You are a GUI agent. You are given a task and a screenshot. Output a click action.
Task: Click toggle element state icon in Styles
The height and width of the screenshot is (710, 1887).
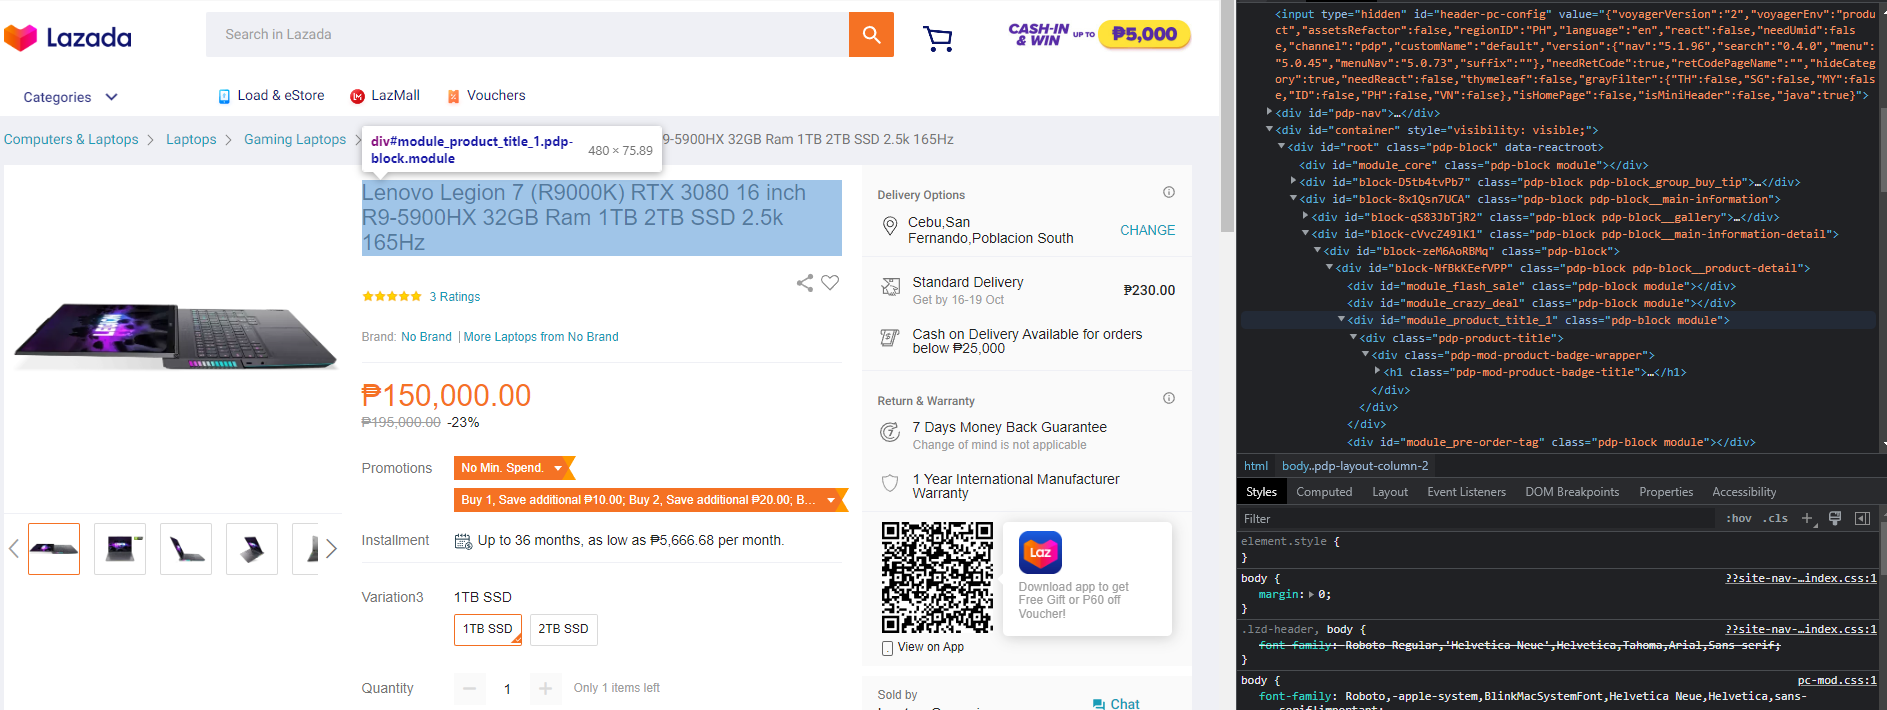(x=1835, y=518)
